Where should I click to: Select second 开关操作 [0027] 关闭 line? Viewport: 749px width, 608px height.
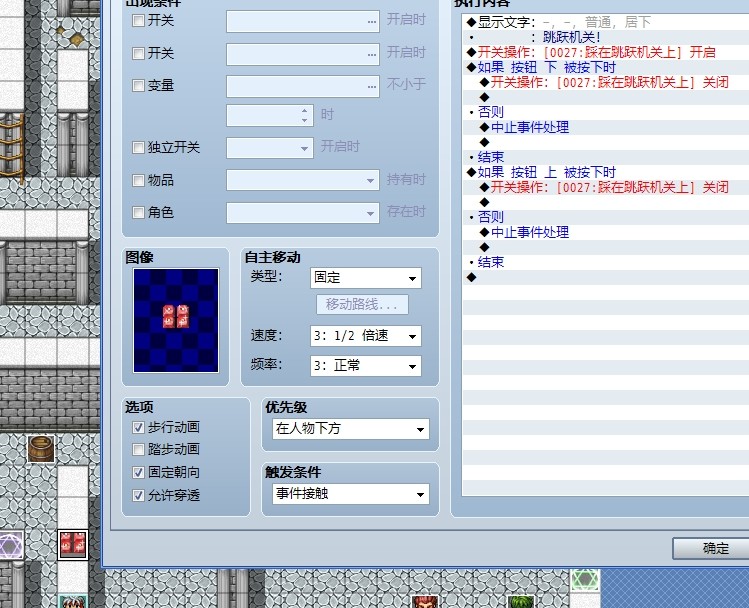605,187
